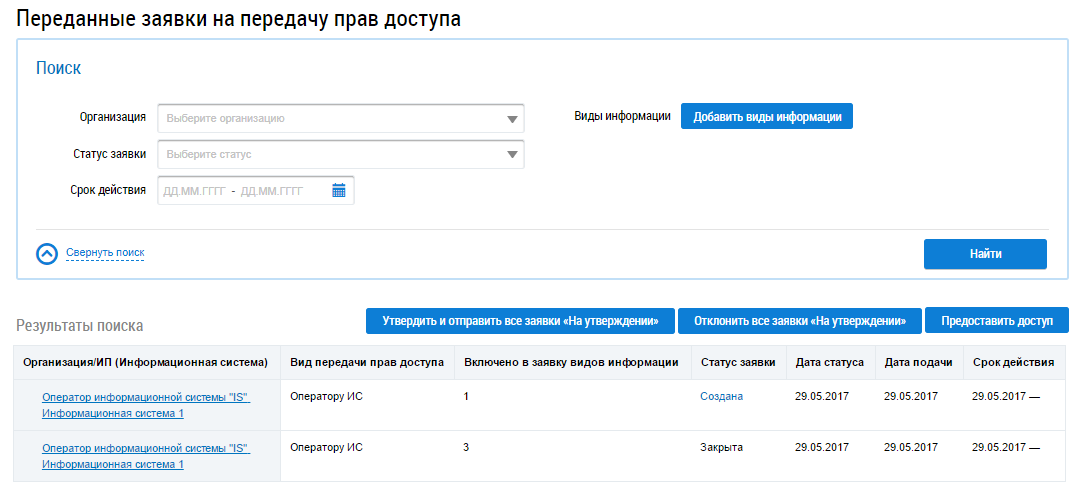
Task: Click Предоставить доступ button
Action: point(997,321)
